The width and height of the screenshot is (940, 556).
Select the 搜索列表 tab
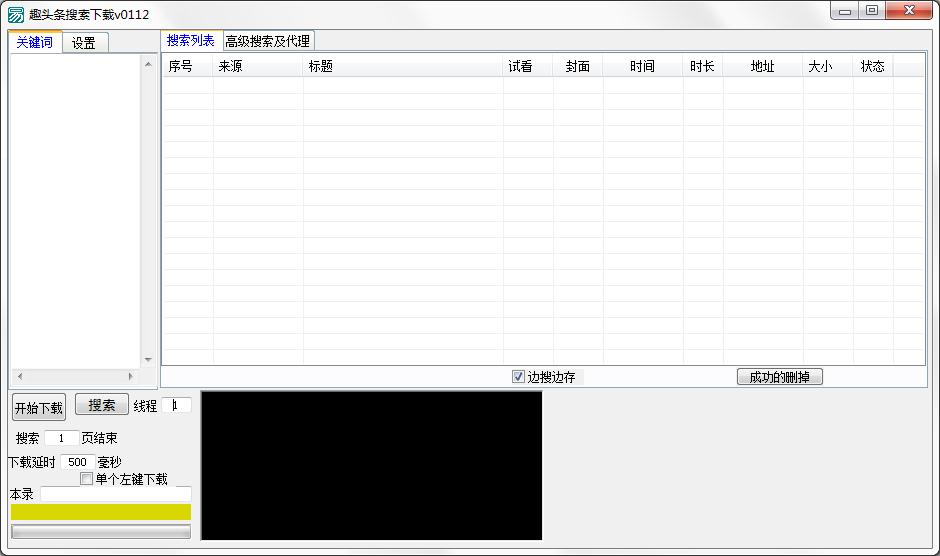[191, 40]
